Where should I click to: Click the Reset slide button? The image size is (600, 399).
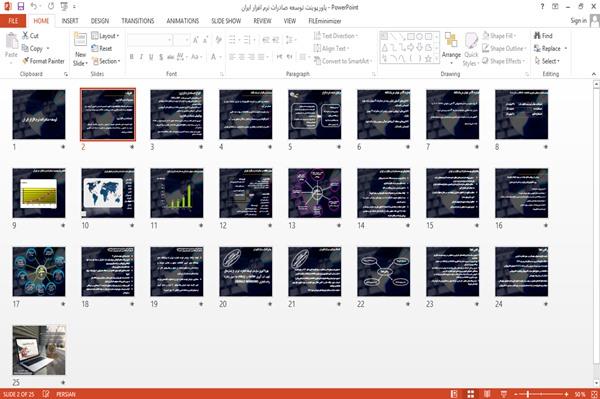coord(102,49)
